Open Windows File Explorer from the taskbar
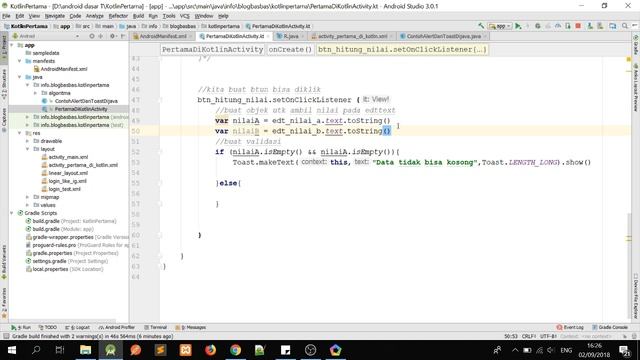 (85, 350)
